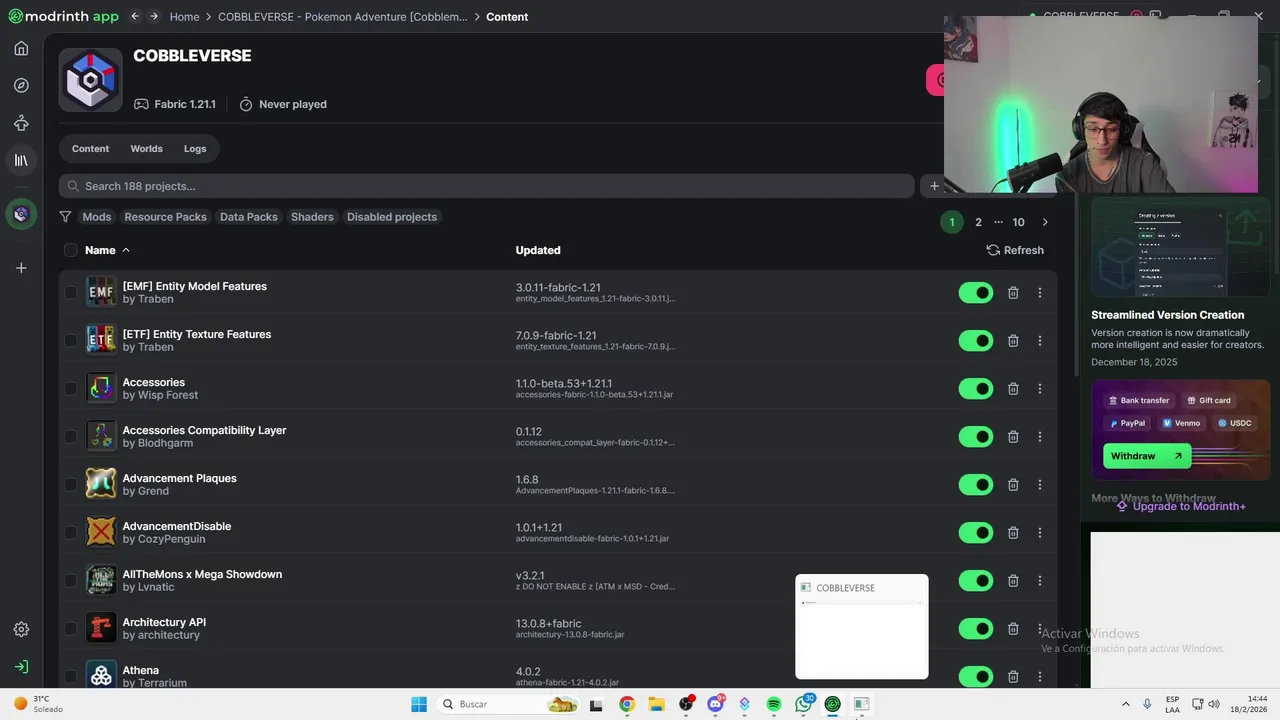Go to page 2 of results
The width and height of the screenshot is (1280, 720).
(978, 222)
